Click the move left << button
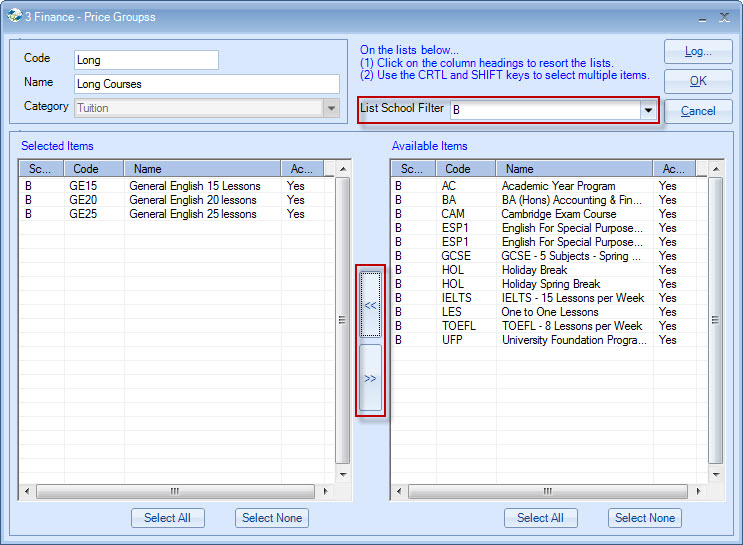 (x=370, y=304)
